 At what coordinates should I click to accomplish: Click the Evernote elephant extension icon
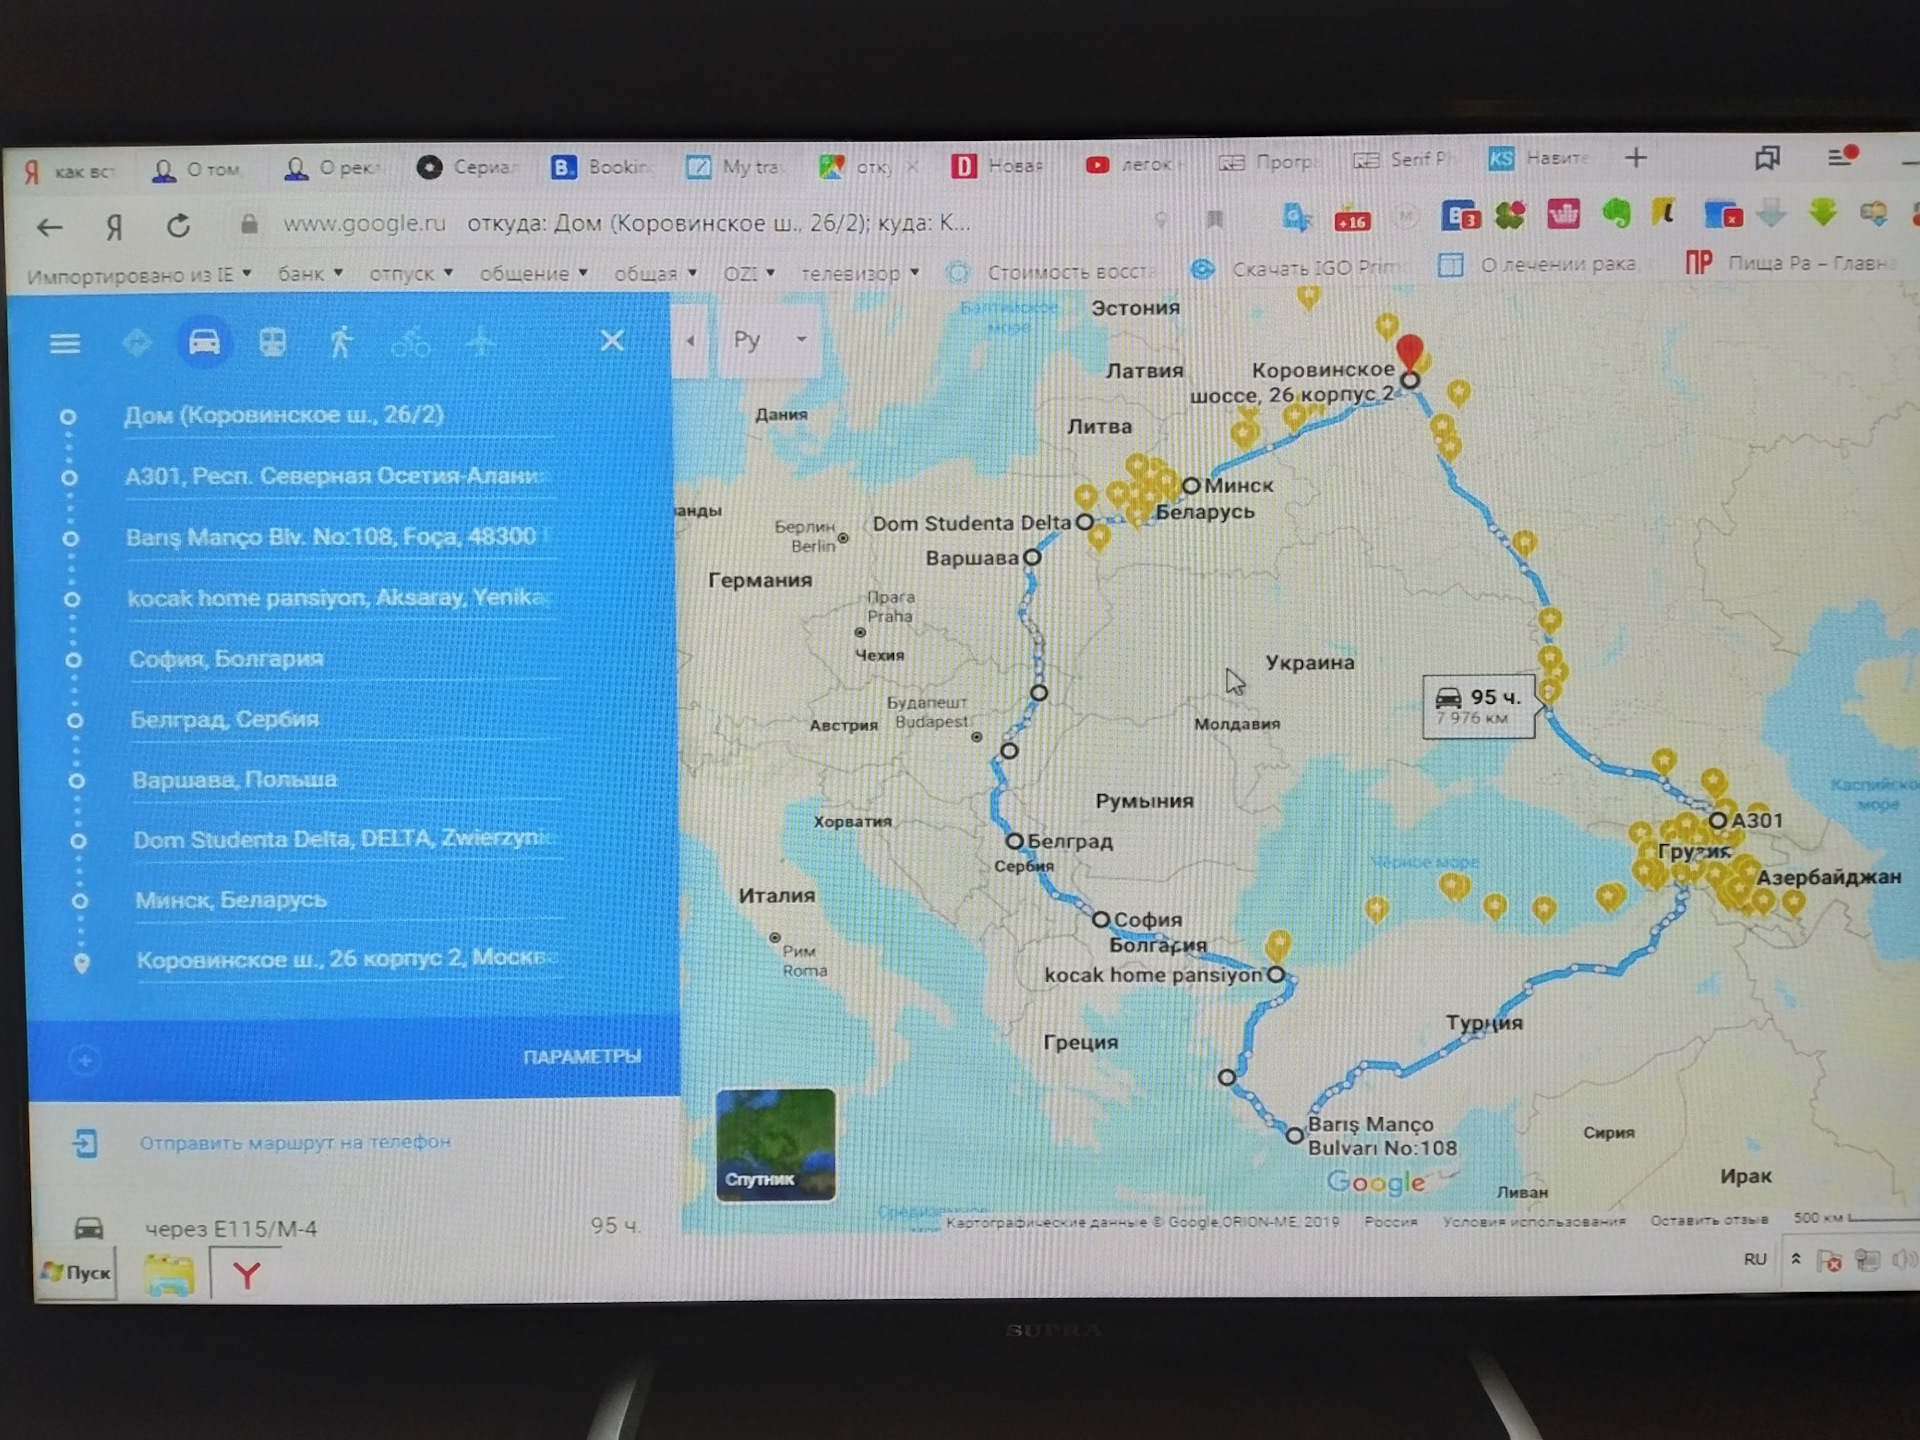[x=1617, y=214]
